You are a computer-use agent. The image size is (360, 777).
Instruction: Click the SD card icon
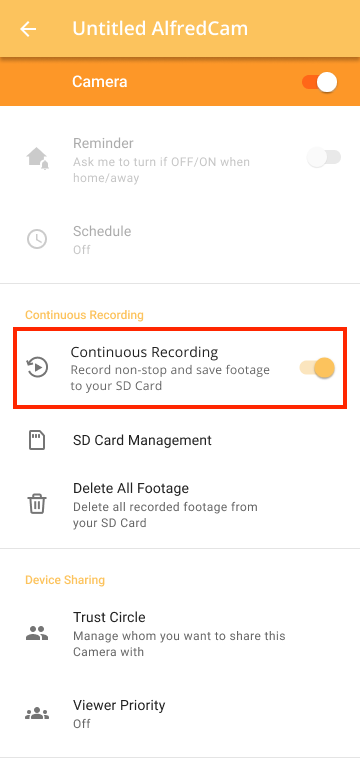click(x=37, y=440)
